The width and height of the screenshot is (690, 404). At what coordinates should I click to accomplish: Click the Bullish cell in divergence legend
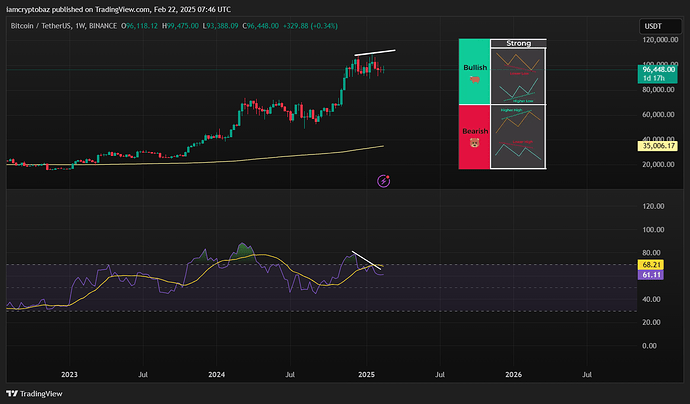coord(474,71)
